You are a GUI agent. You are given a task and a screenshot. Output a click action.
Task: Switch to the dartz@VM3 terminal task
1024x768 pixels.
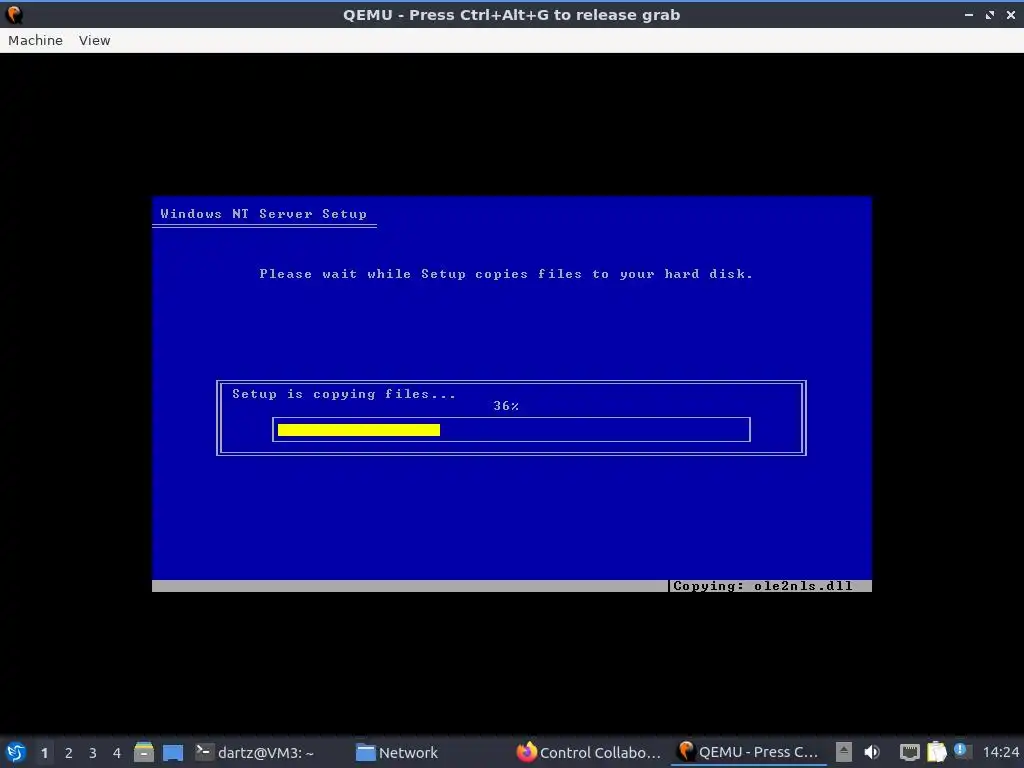(x=255, y=752)
